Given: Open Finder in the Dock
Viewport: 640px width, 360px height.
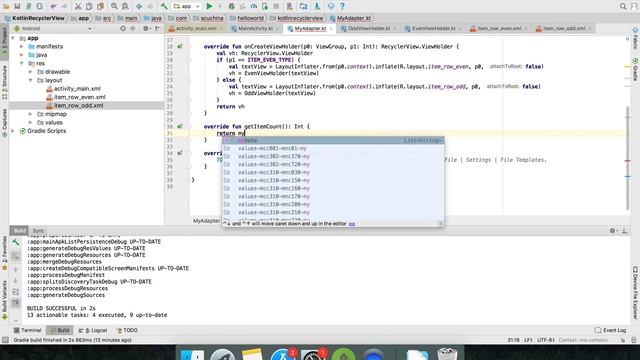Looking at the screenshot, I should coord(192,354).
